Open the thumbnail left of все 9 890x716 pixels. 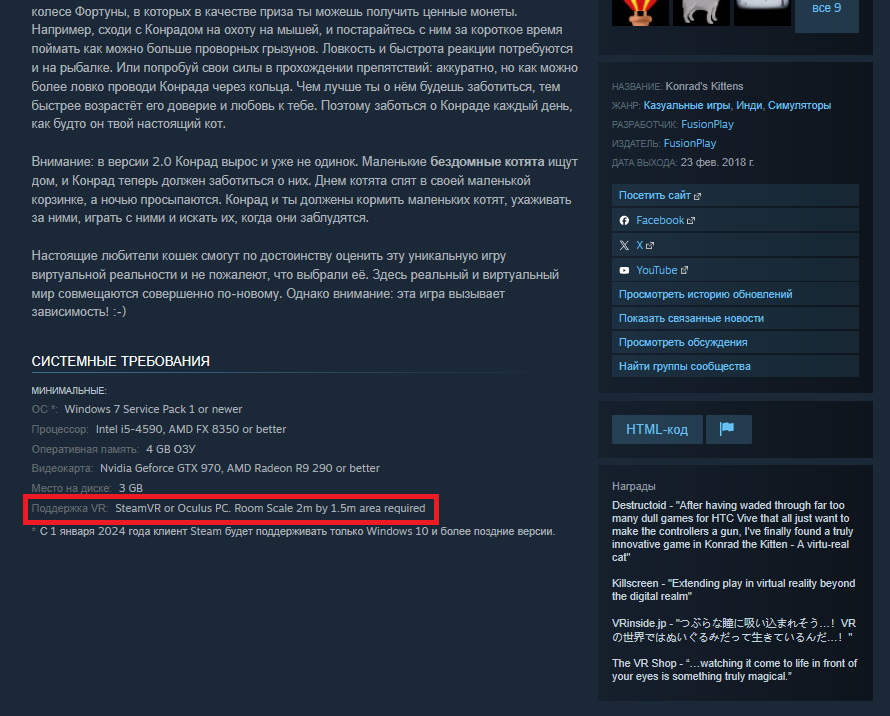click(762, 12)
